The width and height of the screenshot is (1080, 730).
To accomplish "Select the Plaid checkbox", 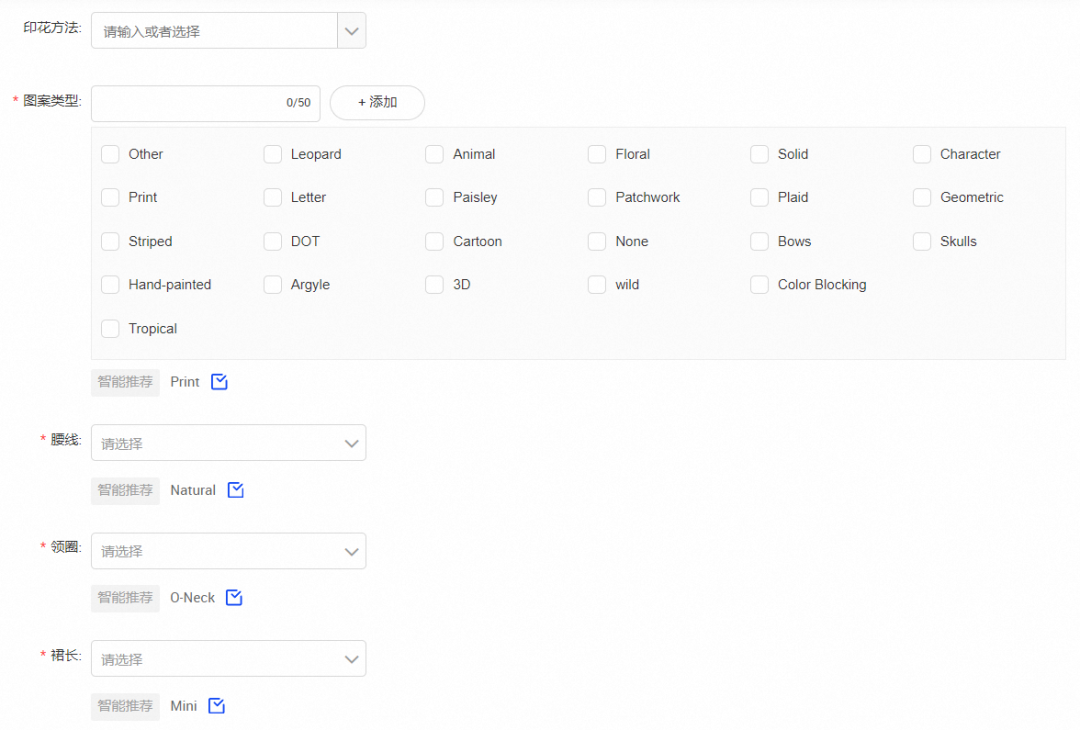I will [760, 198].
